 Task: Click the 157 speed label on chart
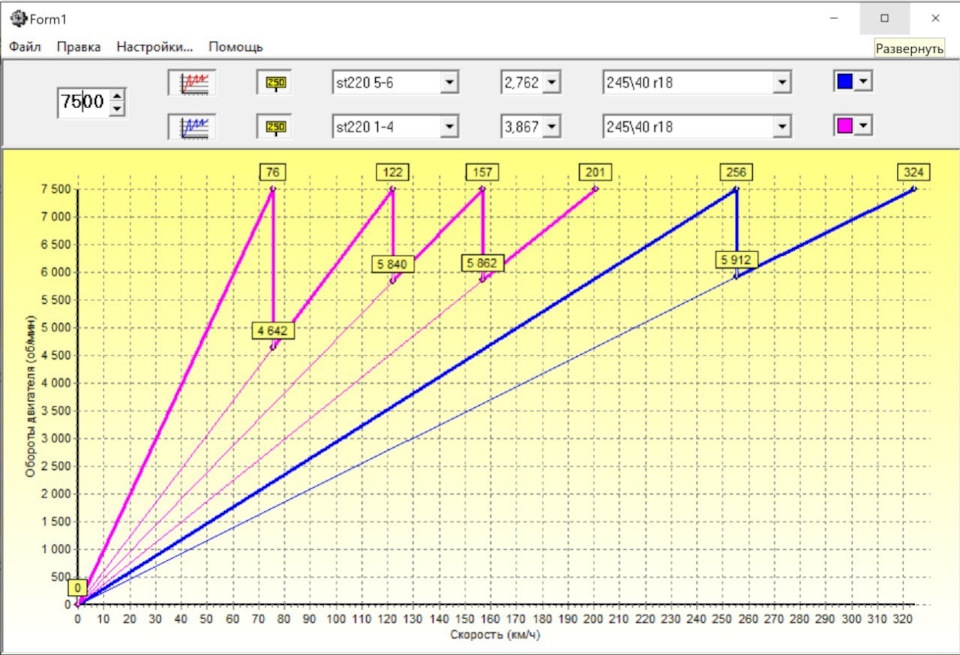tap(482, 173)
